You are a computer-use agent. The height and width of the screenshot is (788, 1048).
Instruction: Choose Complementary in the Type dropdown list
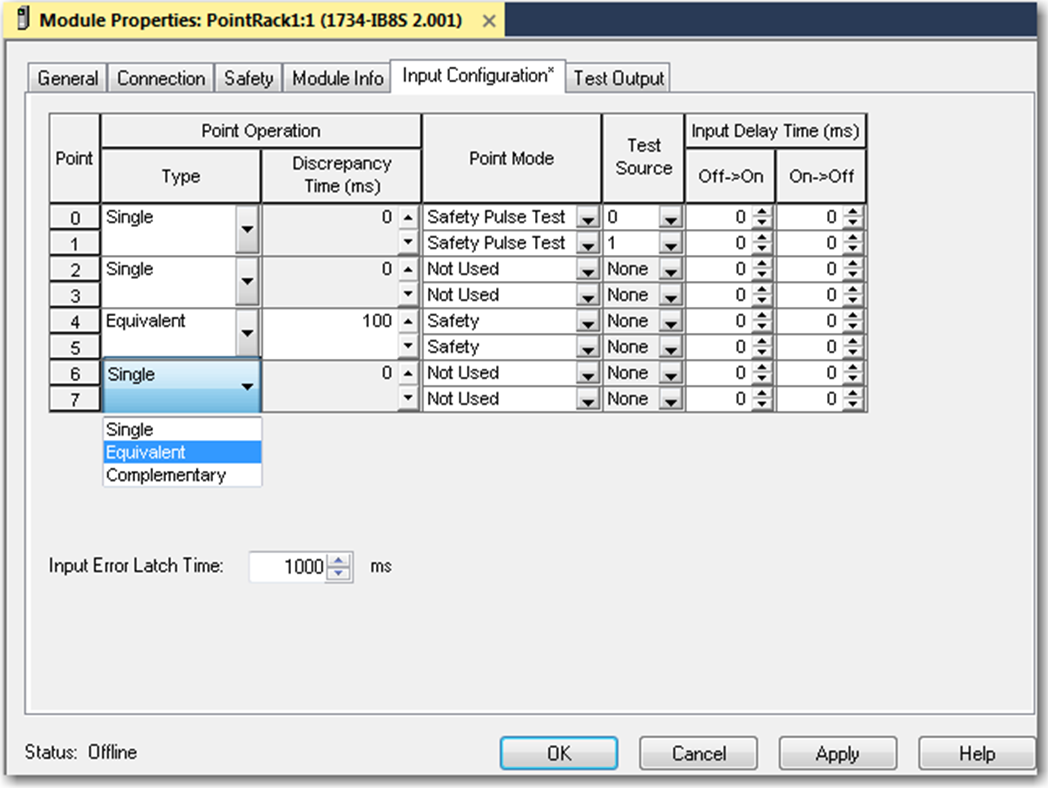point(182,475)
